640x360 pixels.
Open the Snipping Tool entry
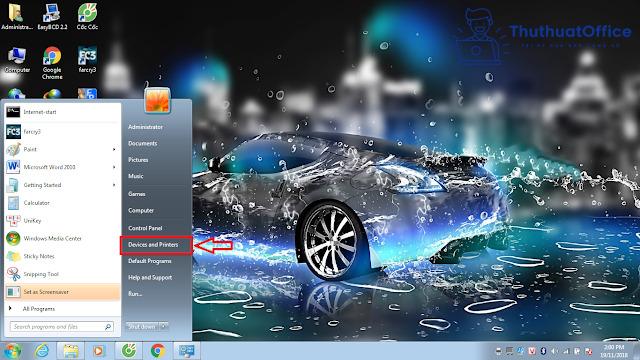point(62,274)
